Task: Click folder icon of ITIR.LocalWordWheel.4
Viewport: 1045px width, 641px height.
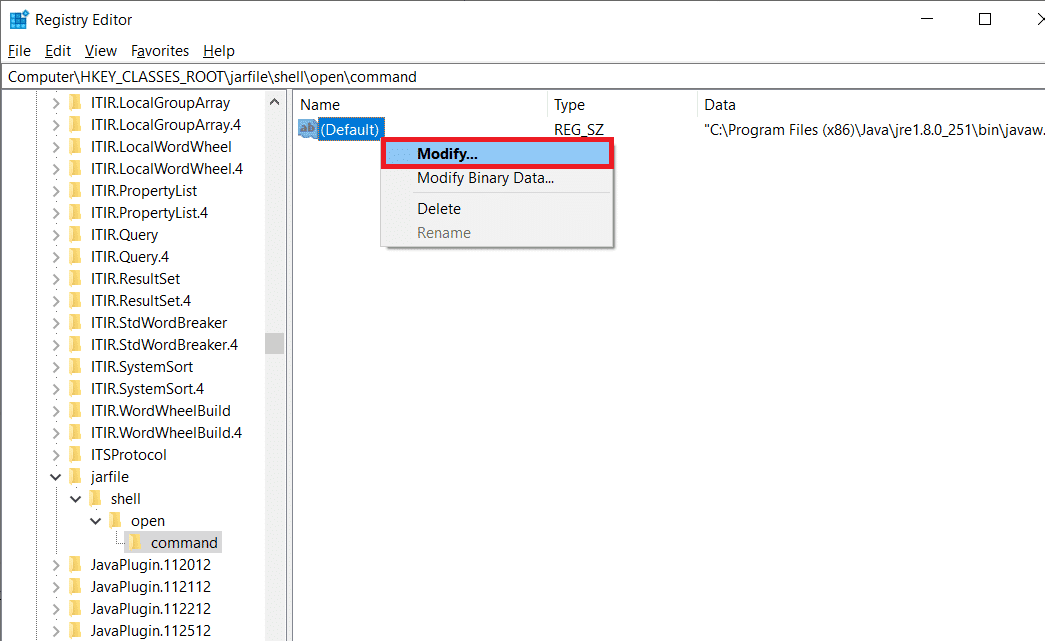Action: coord(76,169)
